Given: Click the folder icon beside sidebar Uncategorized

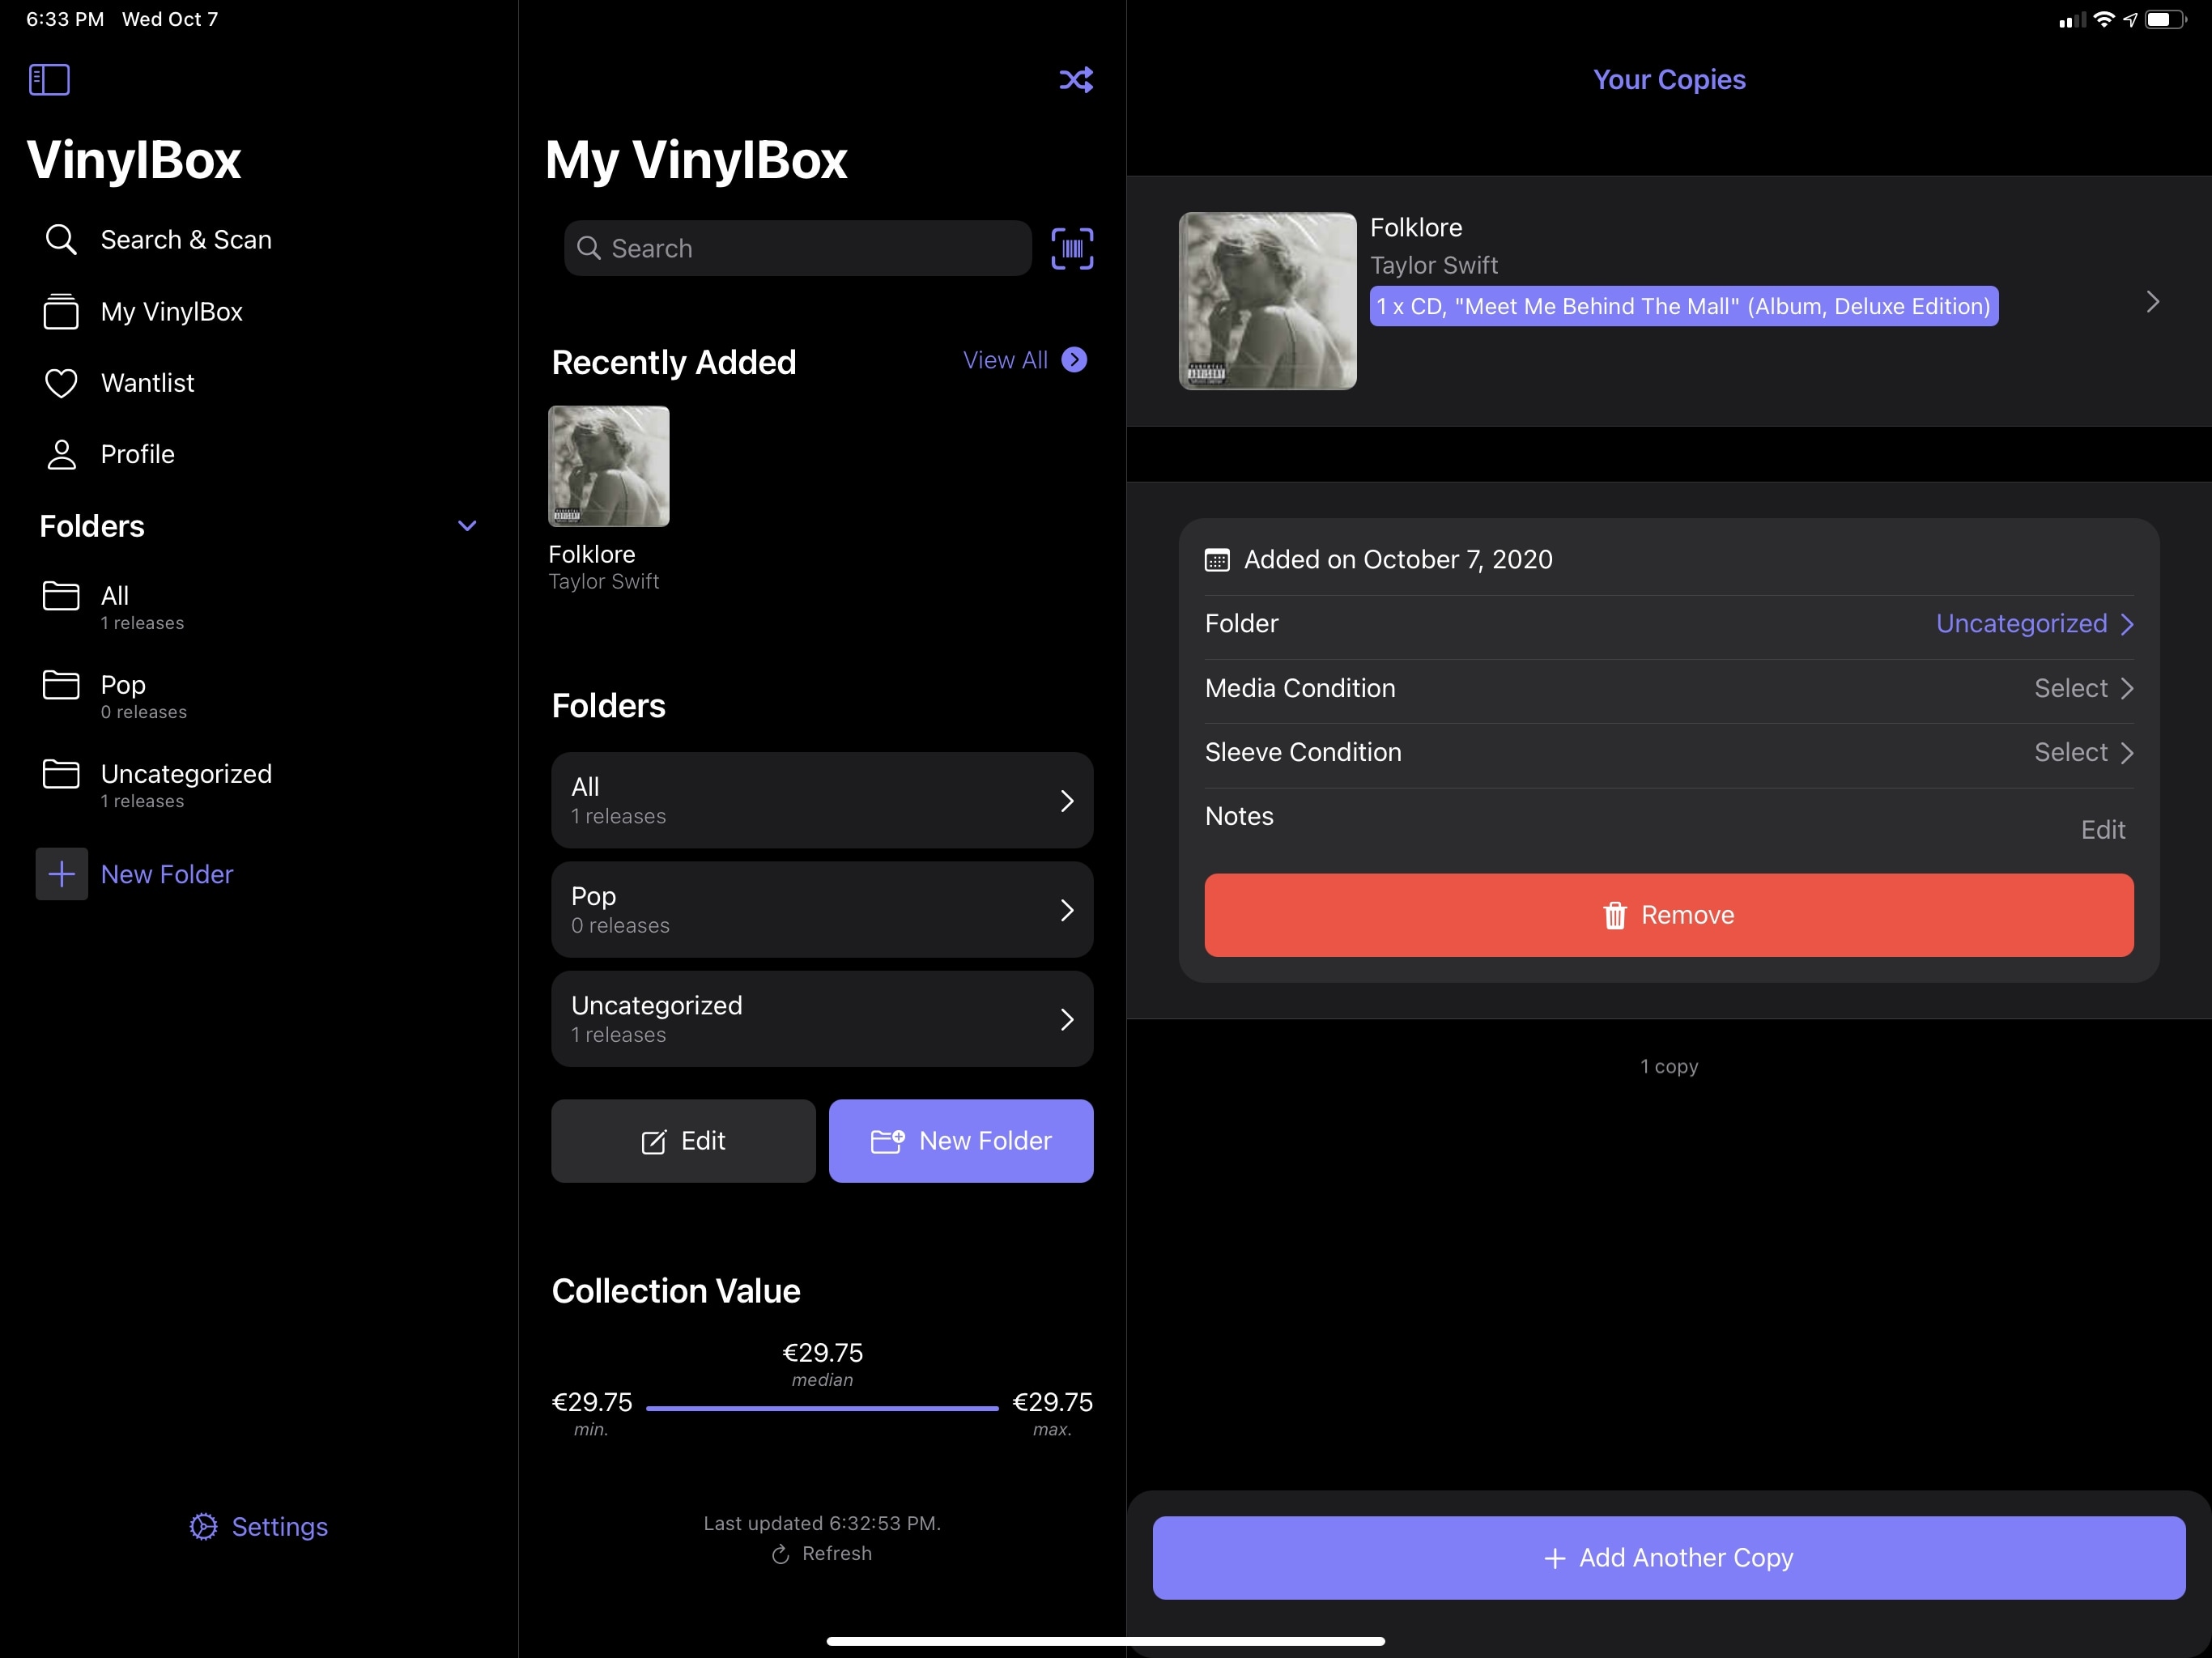Looking at the screenshot, I should click(61, 774).
